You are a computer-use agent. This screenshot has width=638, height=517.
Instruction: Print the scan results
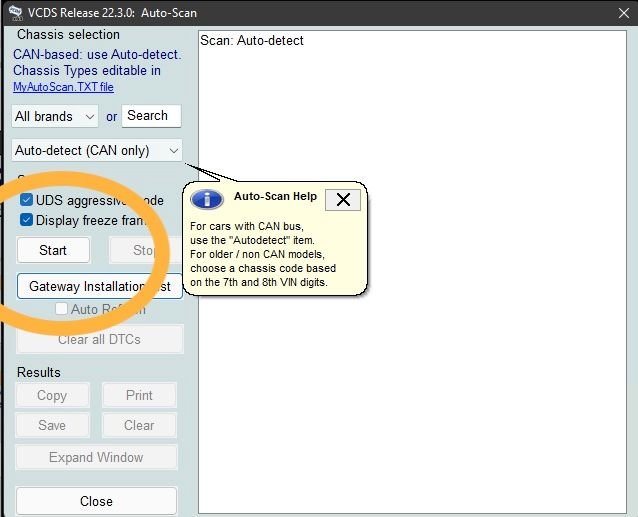(139, 395)
